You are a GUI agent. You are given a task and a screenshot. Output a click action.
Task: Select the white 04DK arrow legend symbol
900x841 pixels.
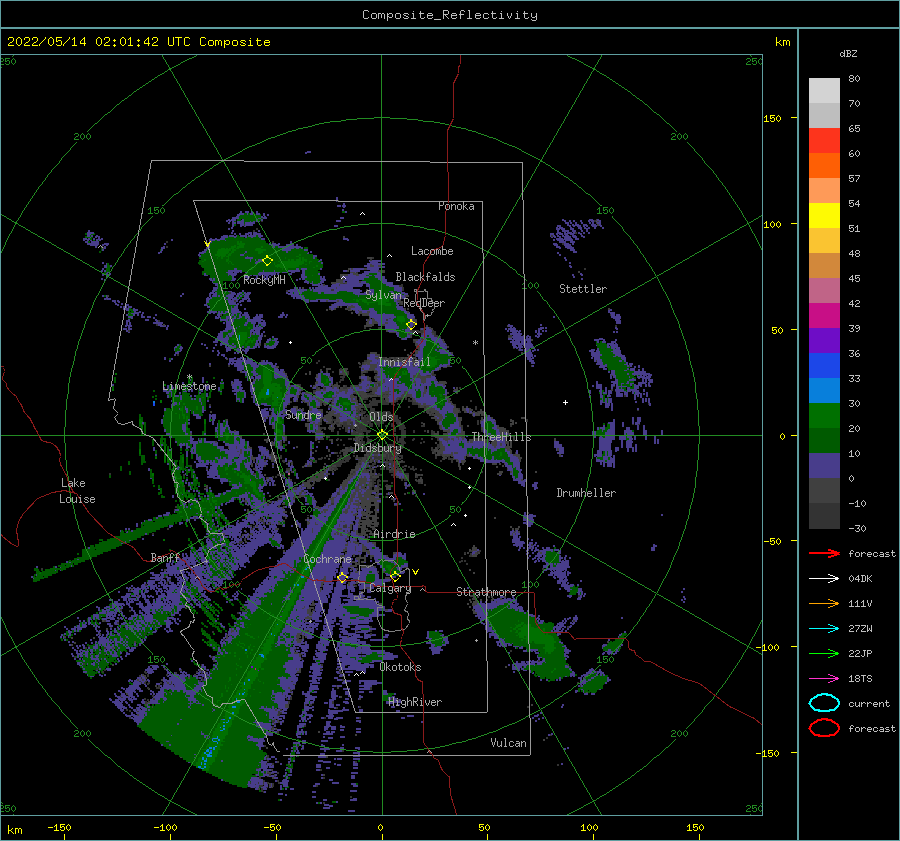(x=824, y=579)
